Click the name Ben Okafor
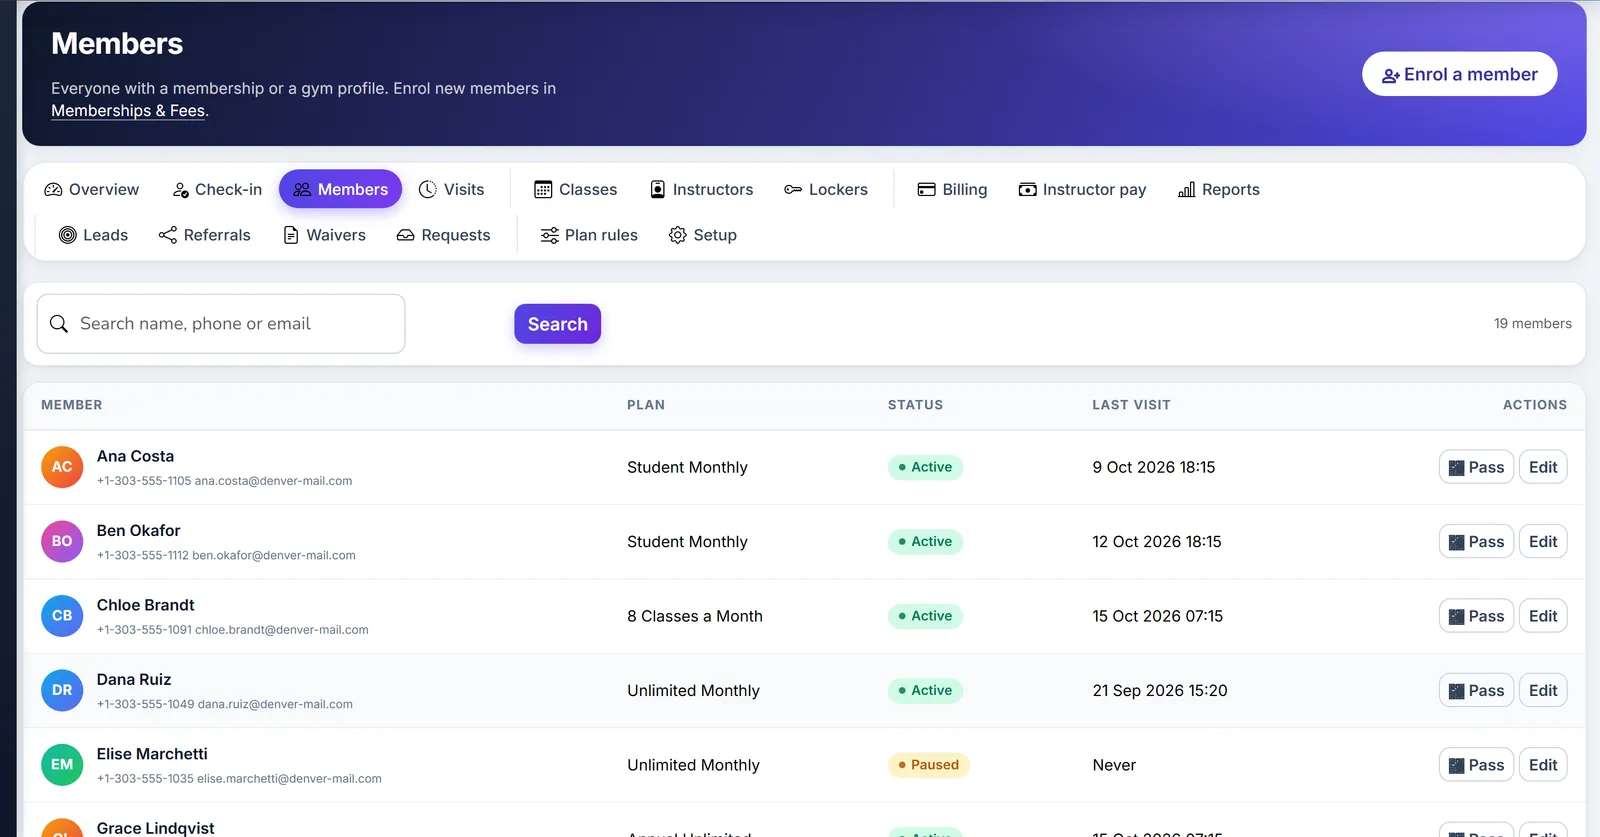Image resolution: width=1600 pixels, height=837 pixels. 138,531
